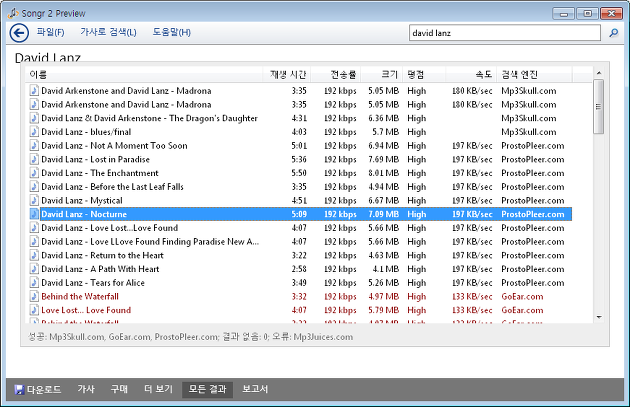Click music icon beside Lost in Paradise
Image resolution: width=630 pixels, height=407 pixels.
click(34, 159)
